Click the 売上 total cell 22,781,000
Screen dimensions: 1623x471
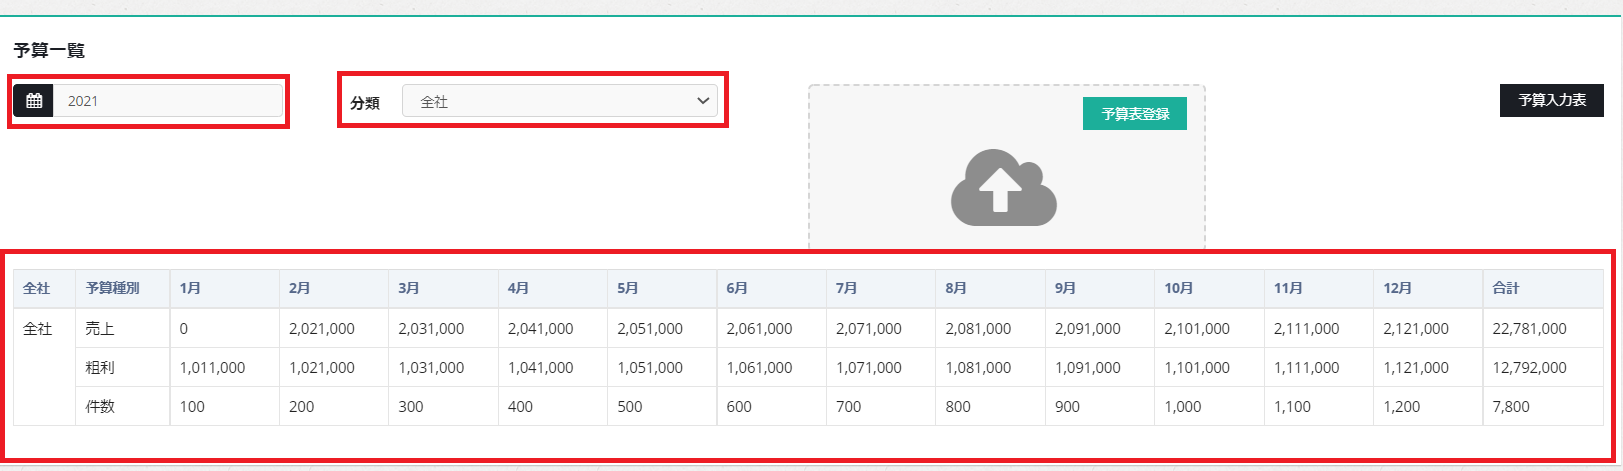[1529, 328]
